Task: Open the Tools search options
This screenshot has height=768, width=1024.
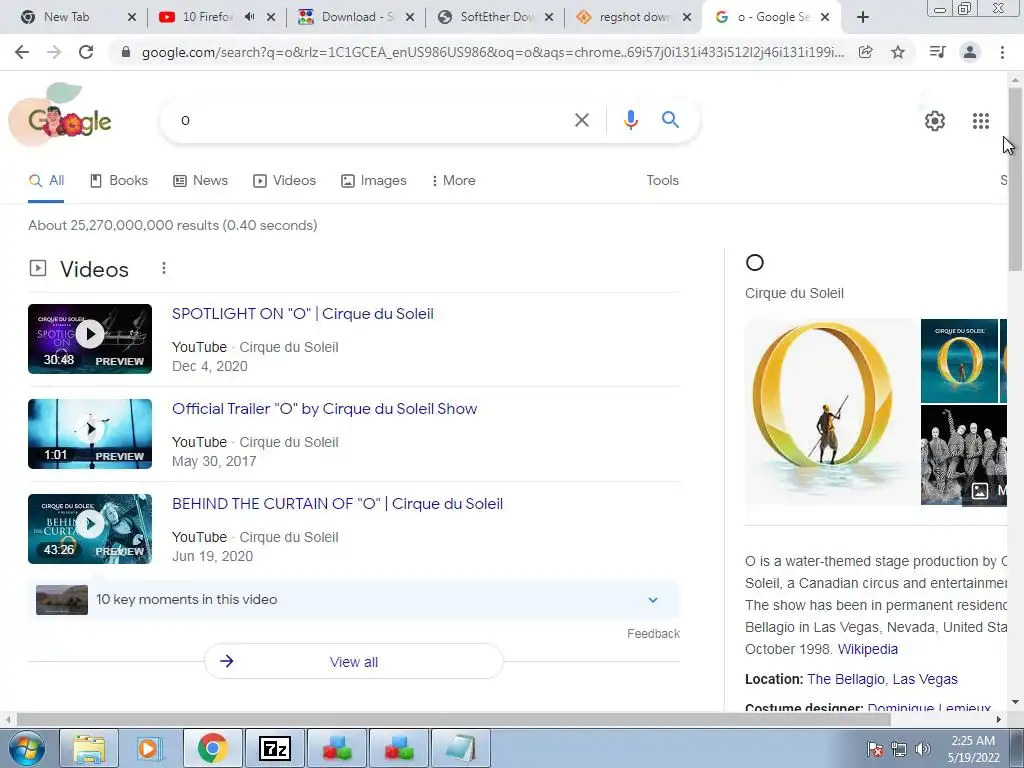Action: point(662,180)
